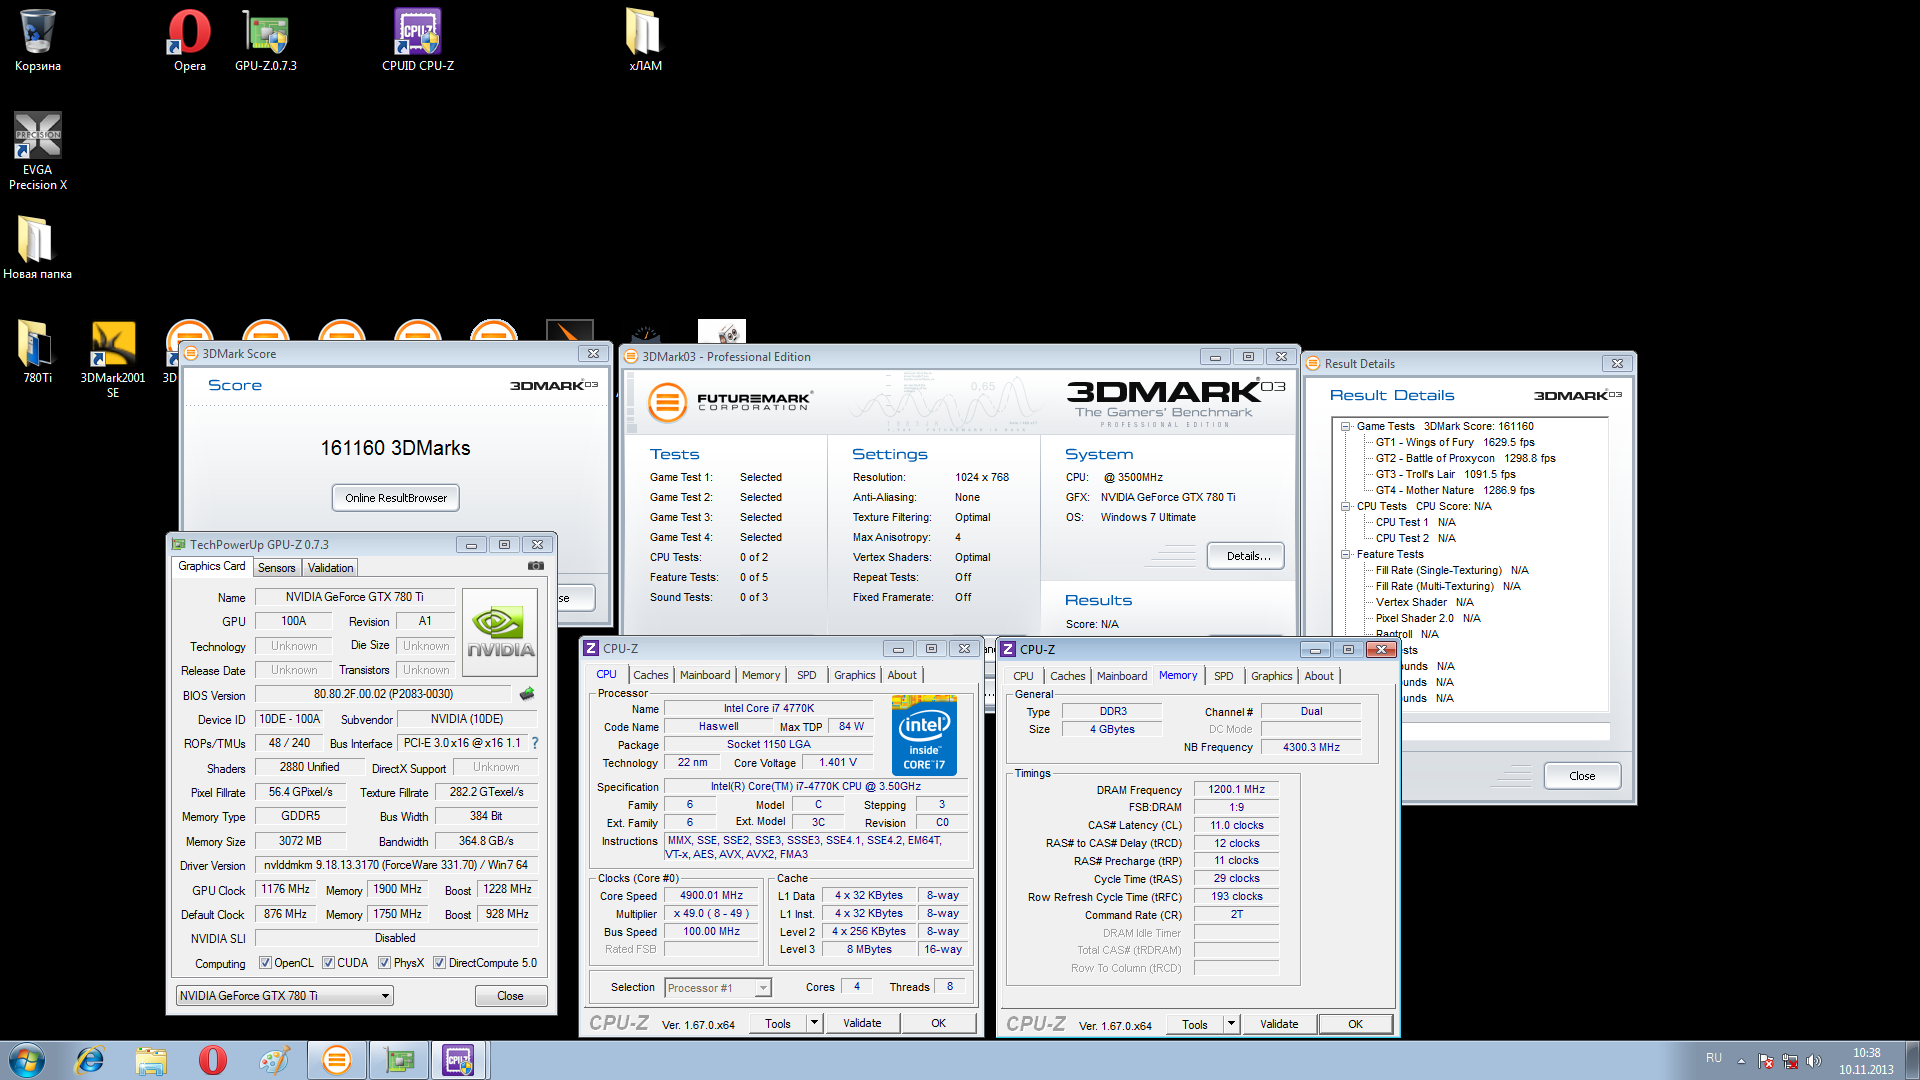The height and width of the screenshot is (1080, 1920).
Task: Open Opera from the taskbar
Action: coord(213,1060)
